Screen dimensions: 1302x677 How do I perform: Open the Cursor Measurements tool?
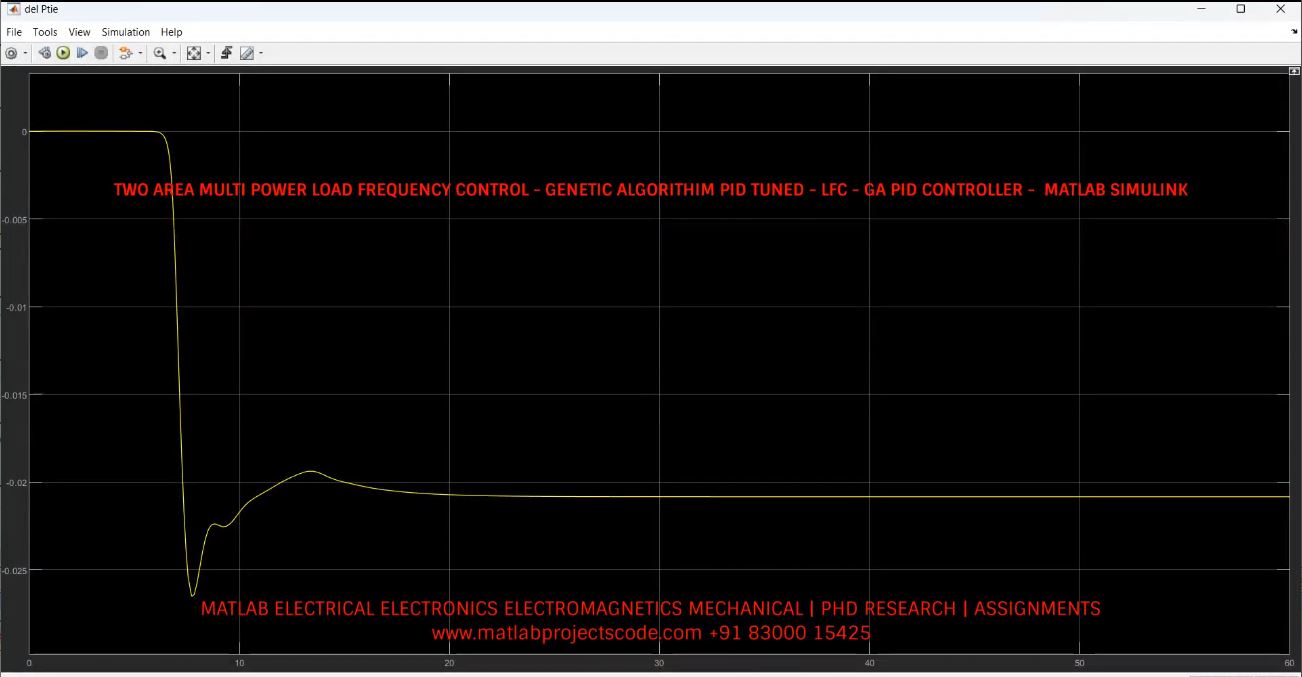click(247, 53)
